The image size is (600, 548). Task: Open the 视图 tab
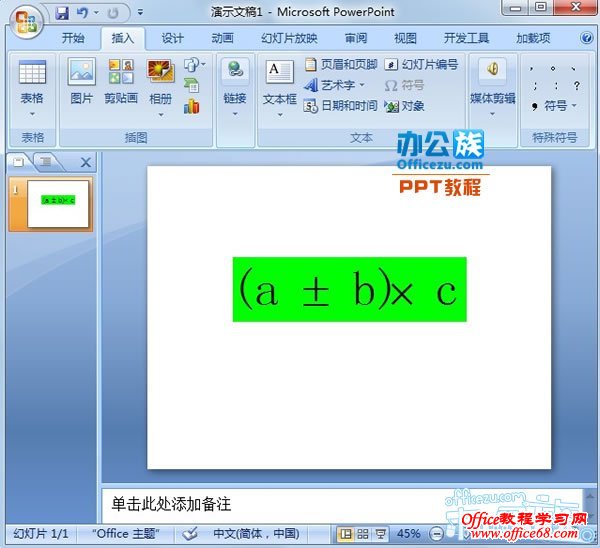(x=405, y=38)
